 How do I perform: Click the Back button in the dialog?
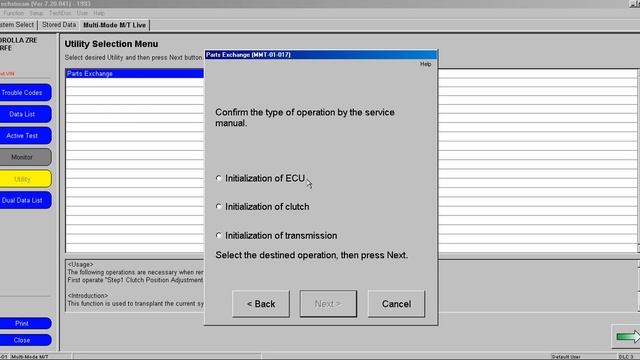[x=261, y=304]
